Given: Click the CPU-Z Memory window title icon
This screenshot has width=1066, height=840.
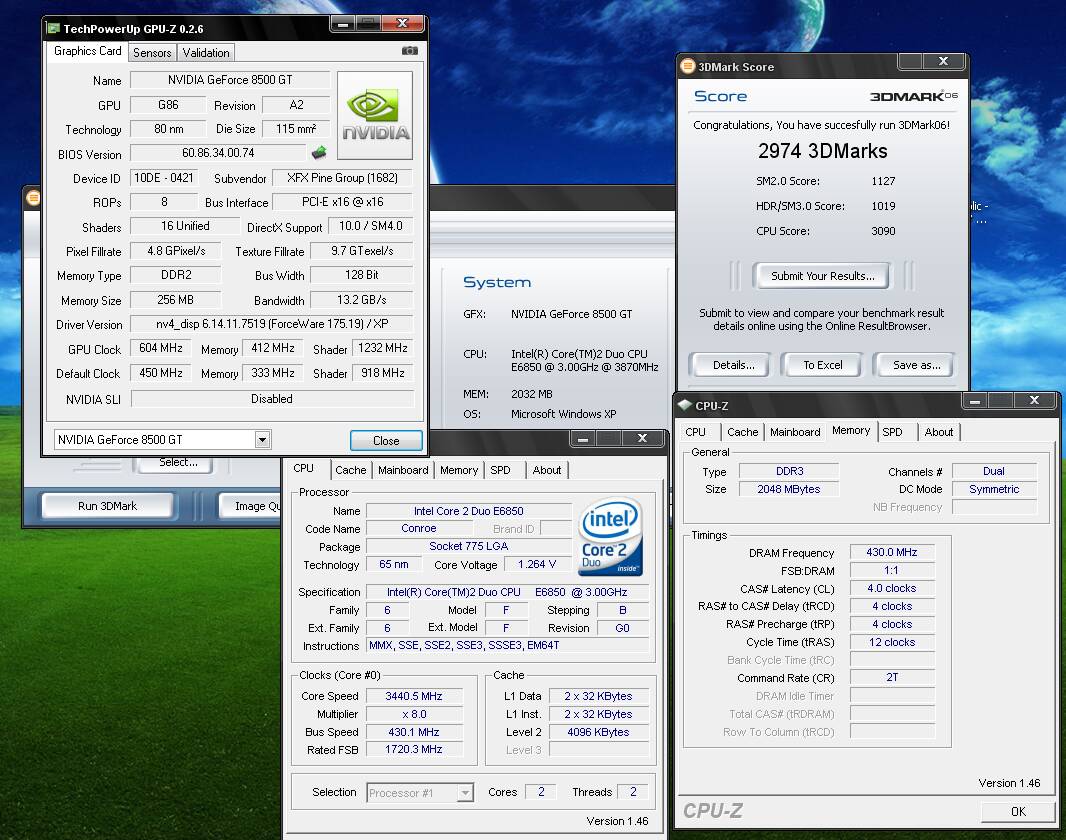Looking at the screenshot, I should point(685,405).
